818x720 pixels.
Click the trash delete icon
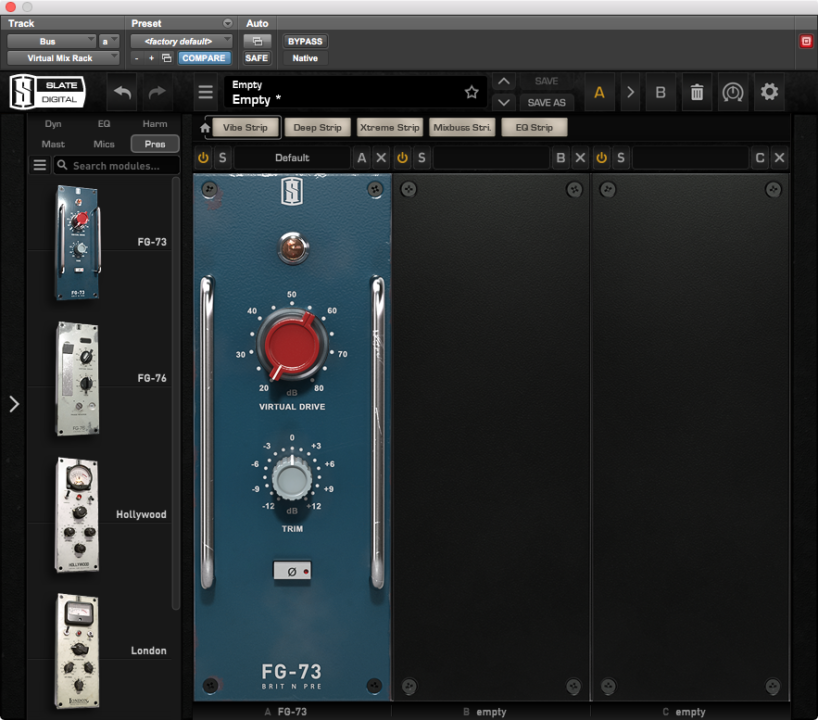click(696, 92)
